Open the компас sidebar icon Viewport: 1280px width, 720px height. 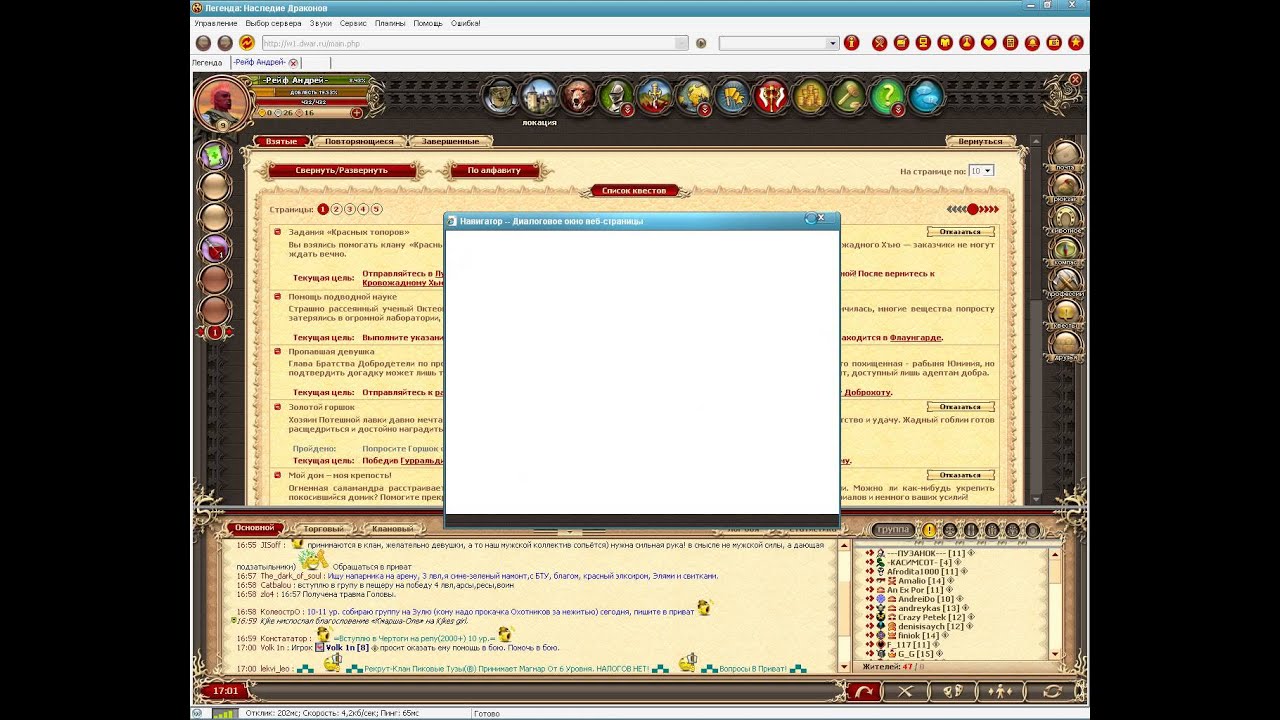click(x=1067, y=251)
